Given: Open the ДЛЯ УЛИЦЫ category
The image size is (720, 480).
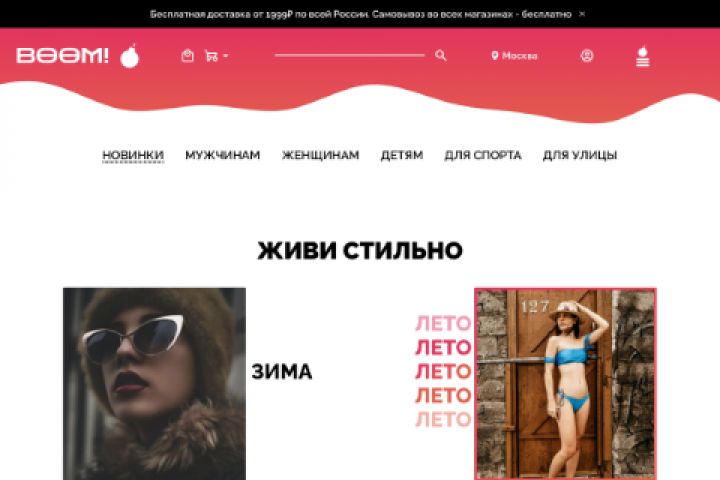Looking at the screenshot, I should point(579,155).
